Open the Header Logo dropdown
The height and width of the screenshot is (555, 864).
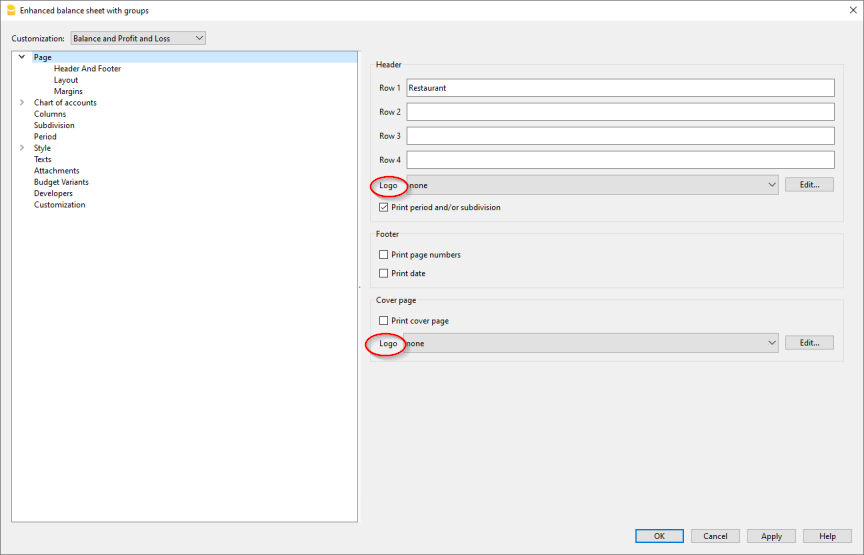click(592, 185)
